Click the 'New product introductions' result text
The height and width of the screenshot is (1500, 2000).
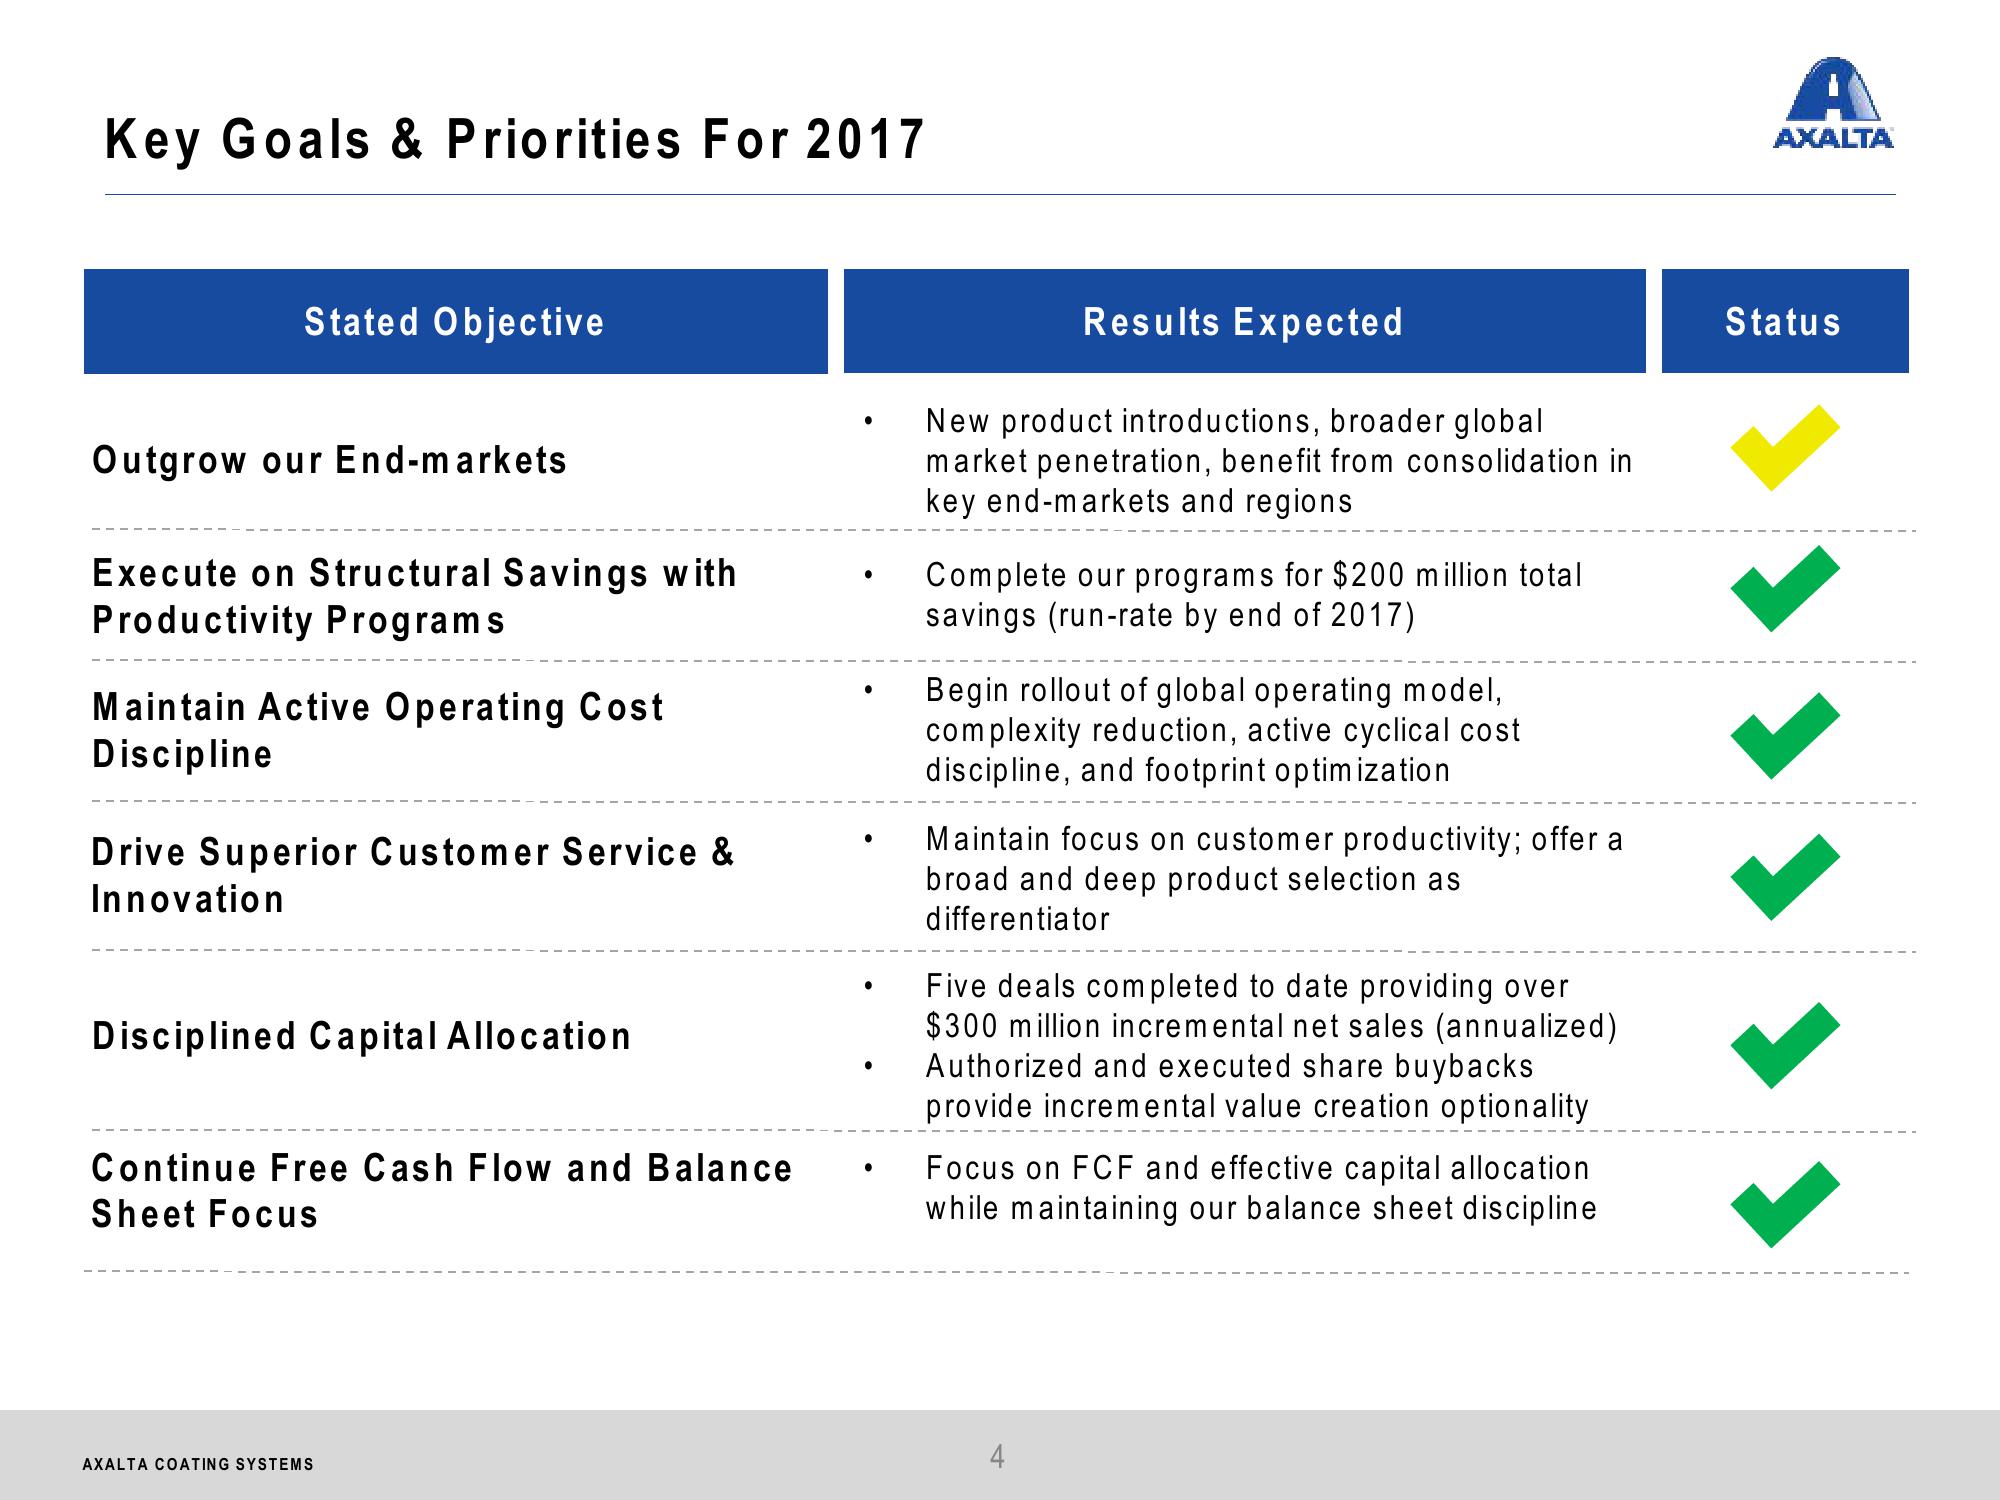point(1279,461)
